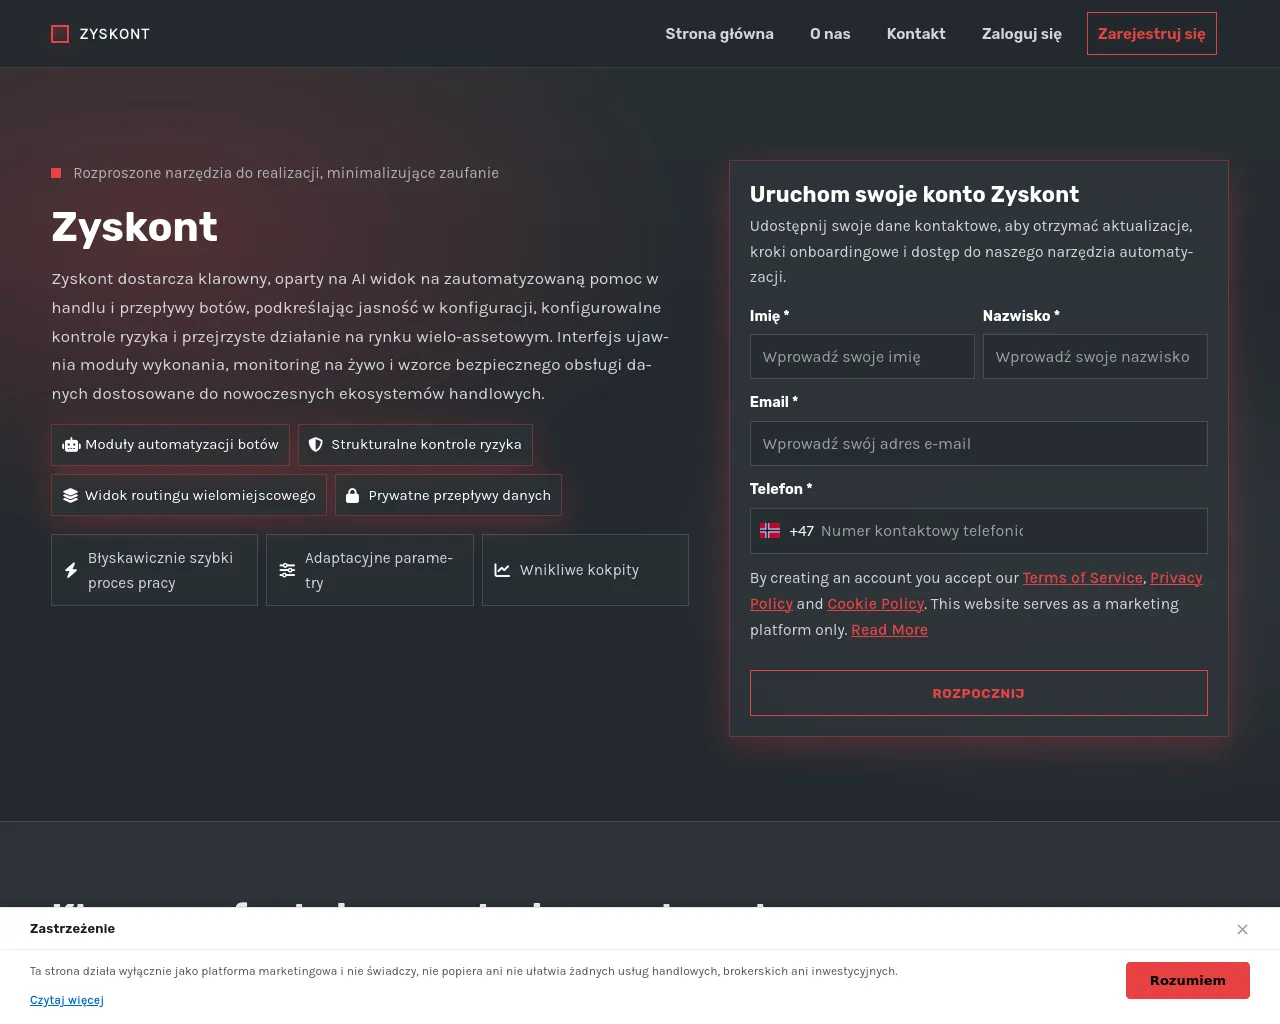The height and width of the screenshot is (1024, 1280).
Task: Open Strona główna in navigation
Action: pyautogui.click(x=719, y=34)
